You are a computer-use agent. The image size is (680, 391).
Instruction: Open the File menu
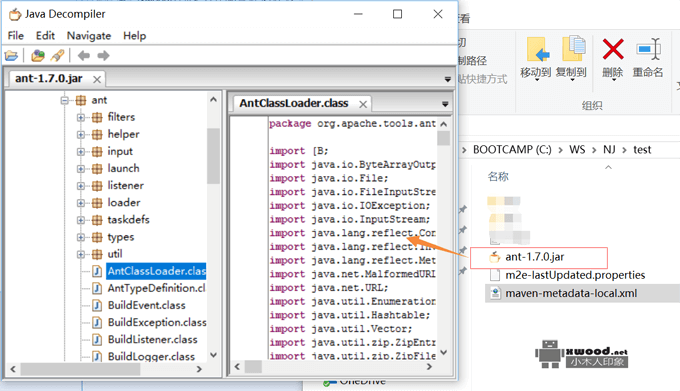point(16,36)
